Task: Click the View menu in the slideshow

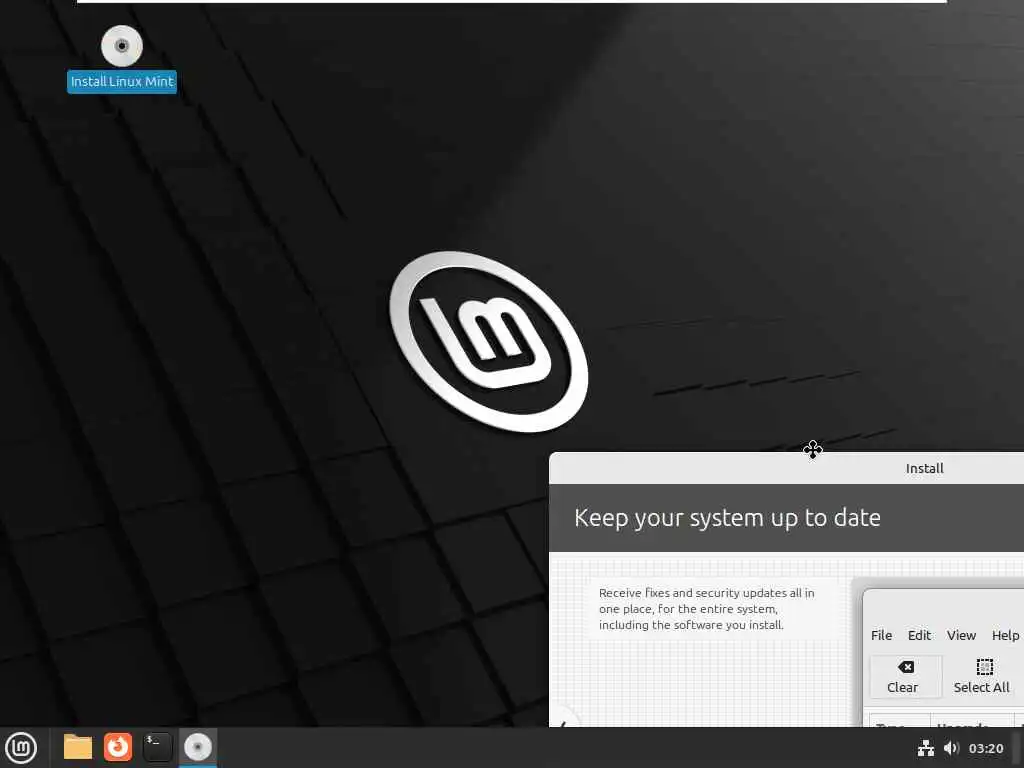Action: click(961, 635)
